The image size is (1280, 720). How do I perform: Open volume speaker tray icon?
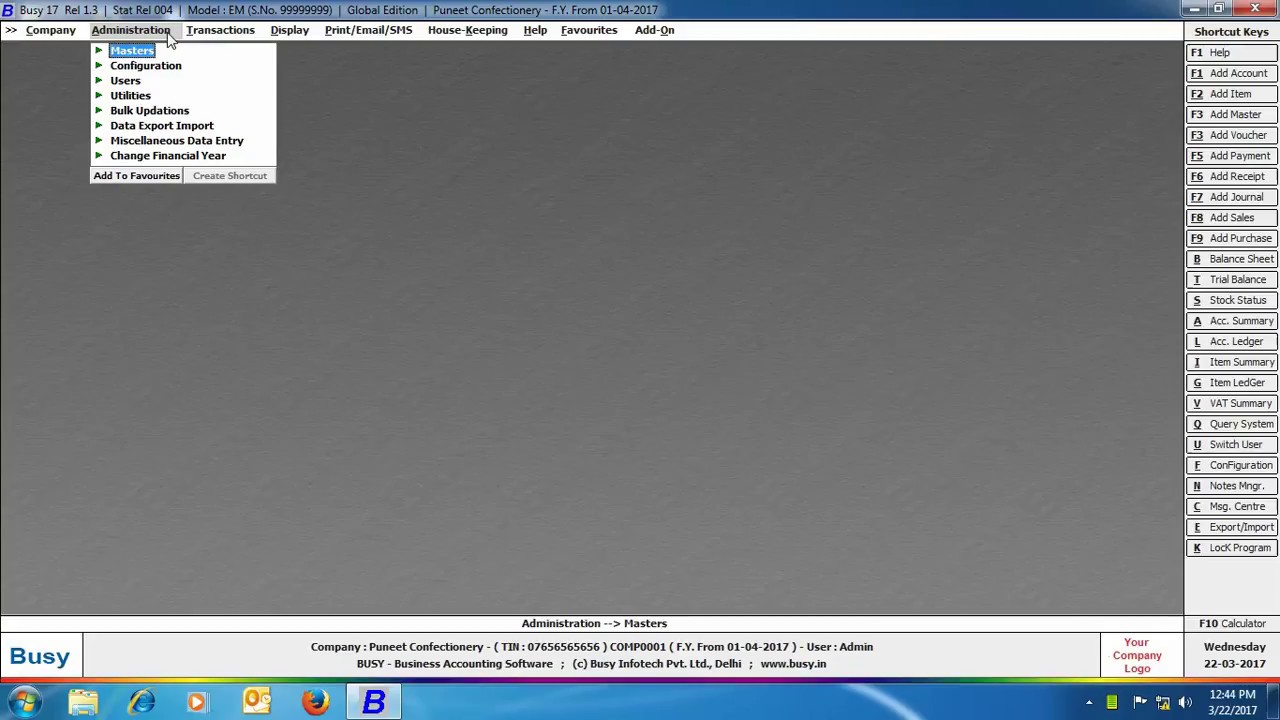pos(1185,702)
